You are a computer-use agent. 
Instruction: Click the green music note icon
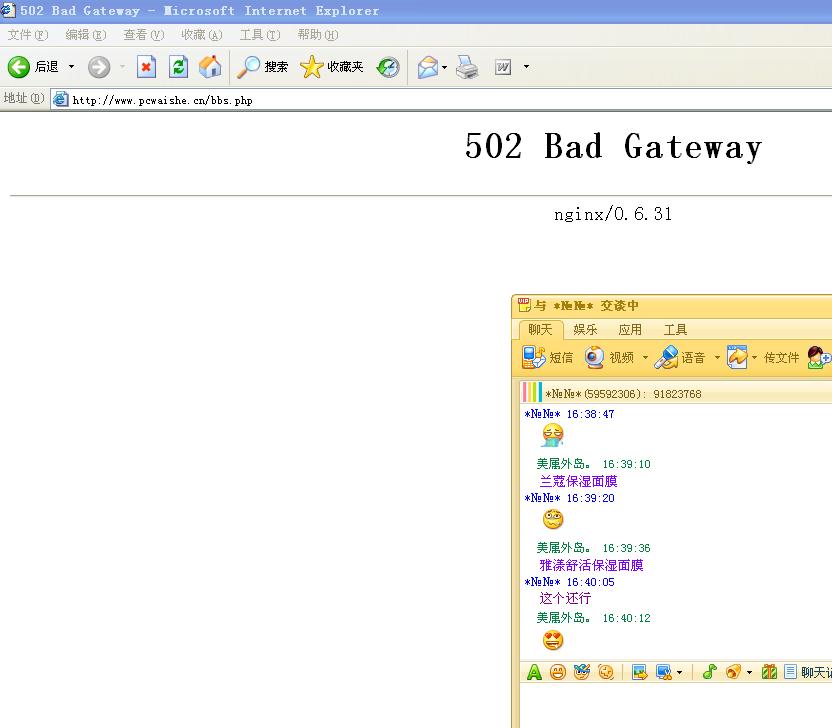[x=709, y=672]
